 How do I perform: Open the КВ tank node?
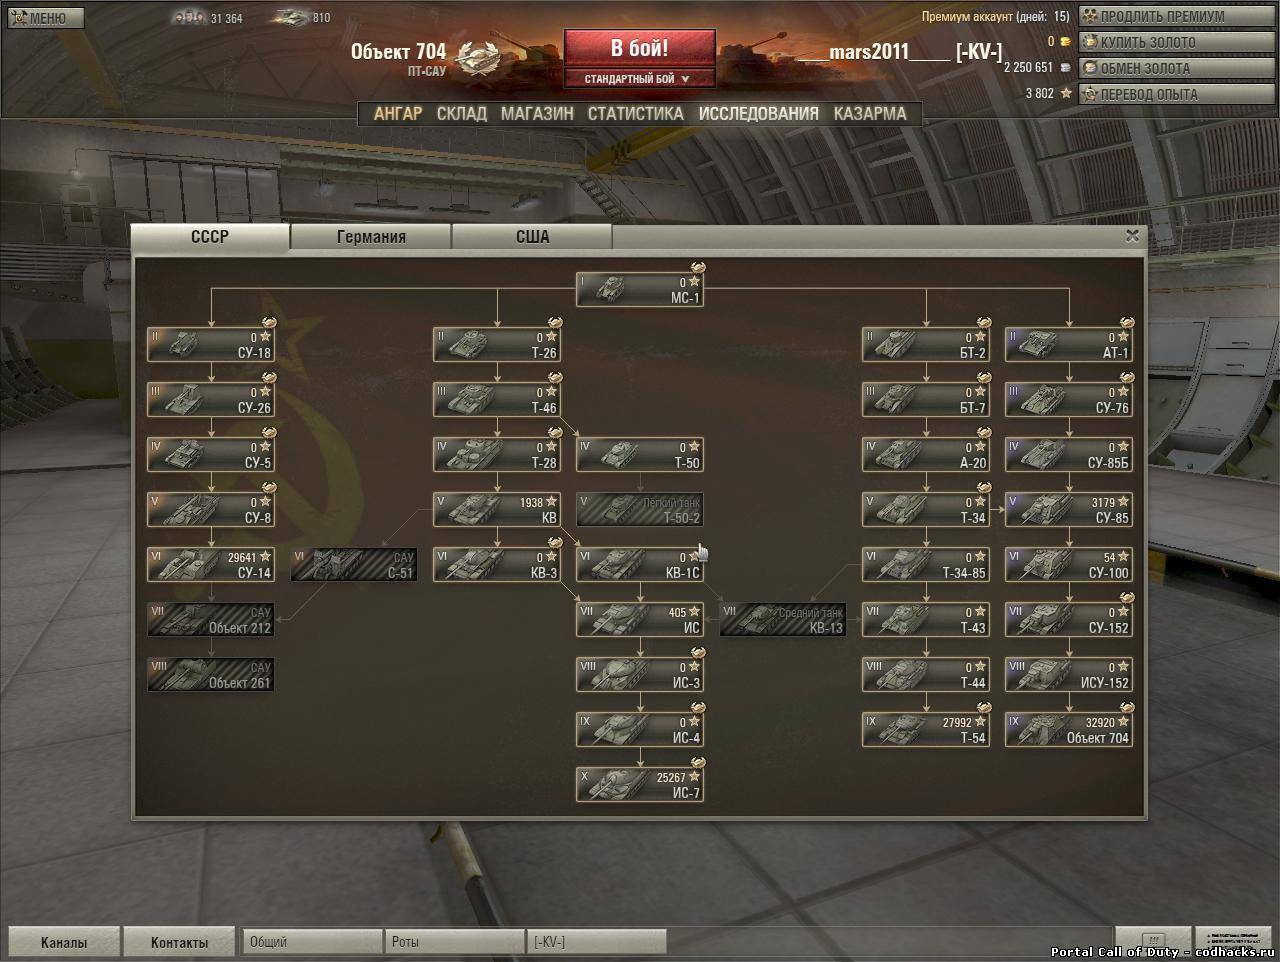coord(497,510)
